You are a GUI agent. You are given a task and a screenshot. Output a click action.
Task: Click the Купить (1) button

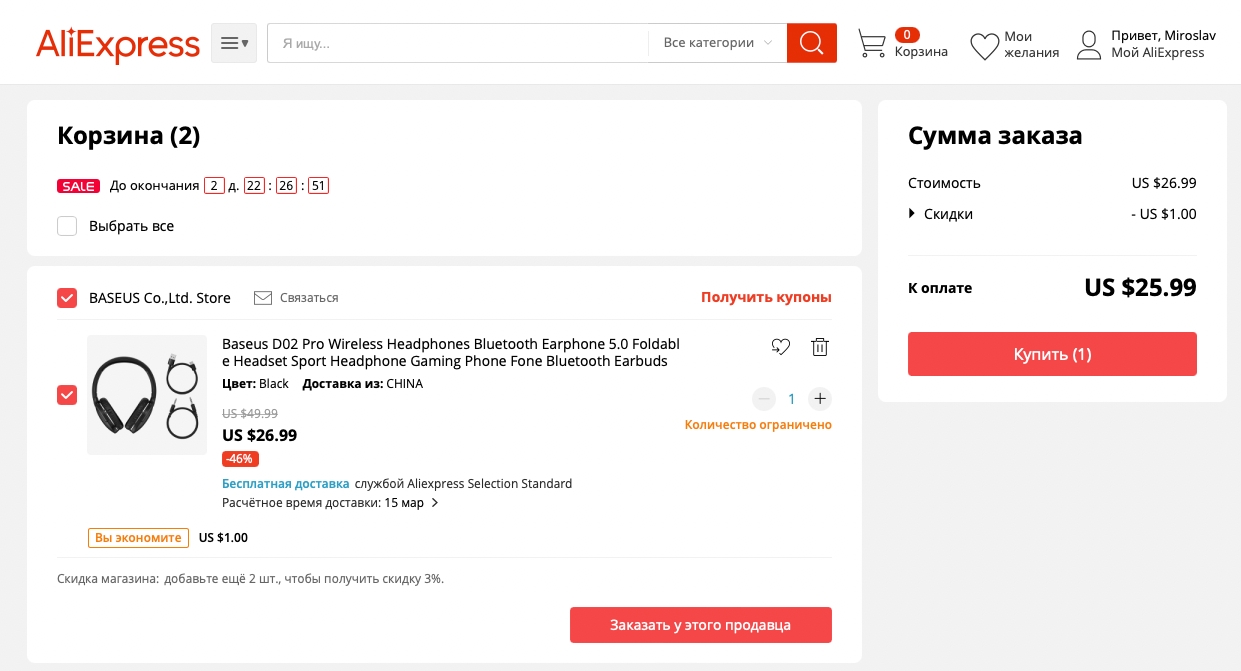pos(1052,354)
